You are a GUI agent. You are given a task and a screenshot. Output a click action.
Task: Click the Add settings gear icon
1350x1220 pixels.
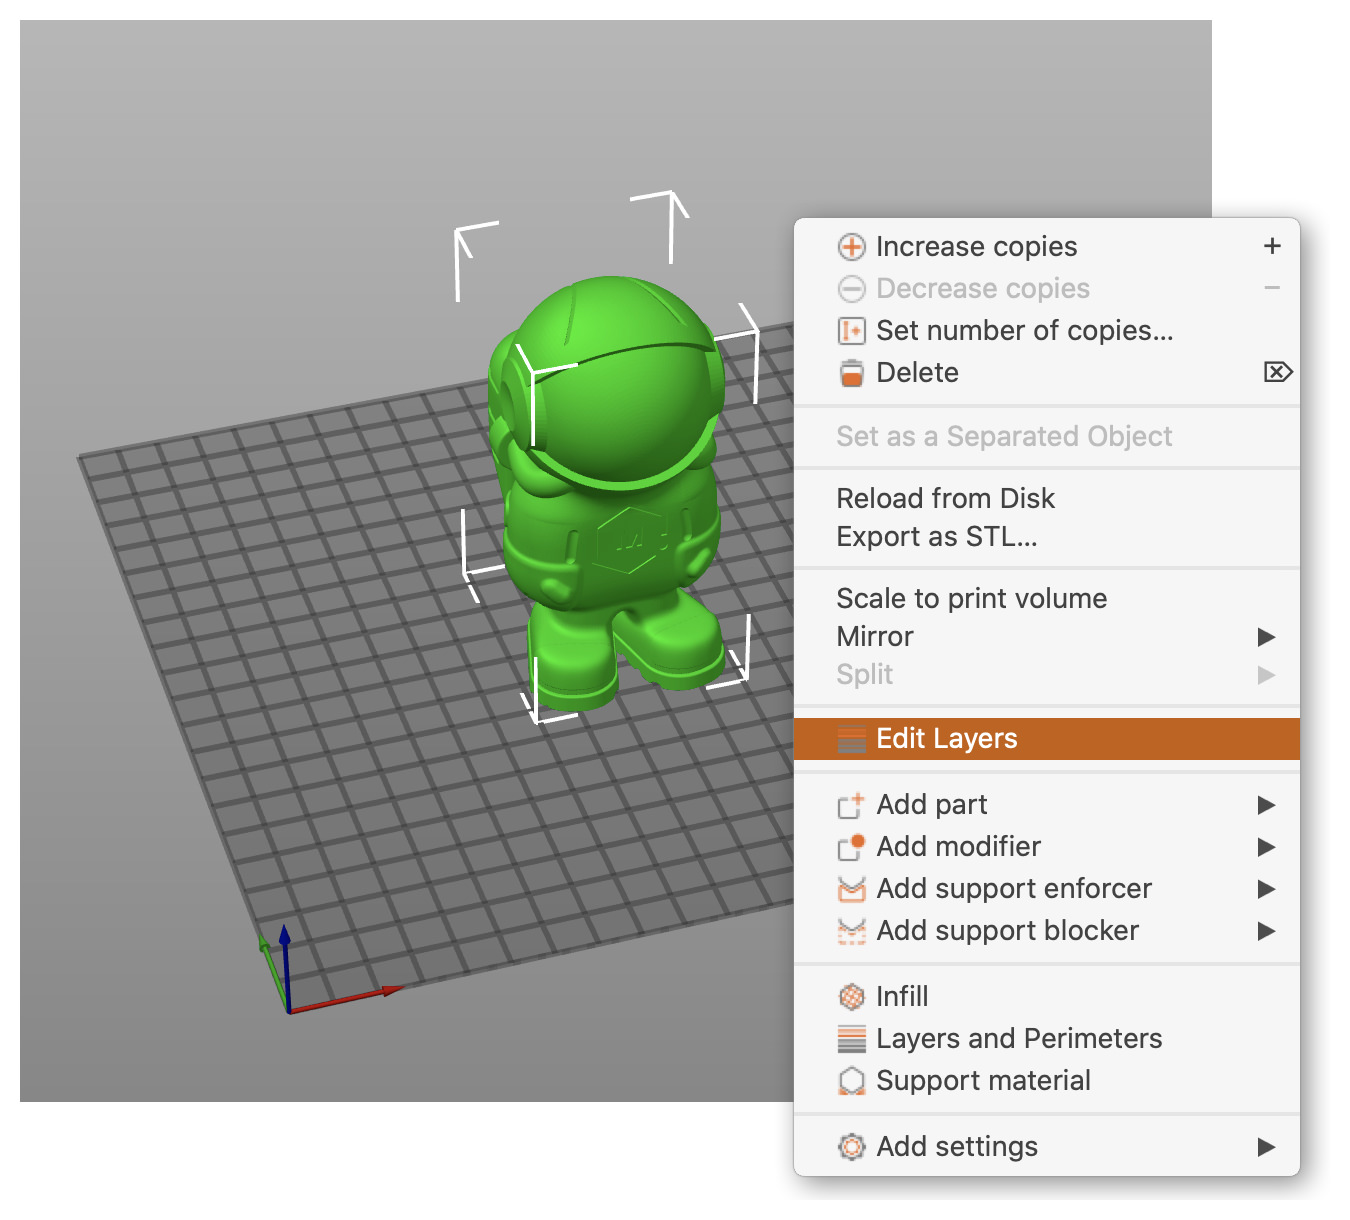pos(851,1147)
